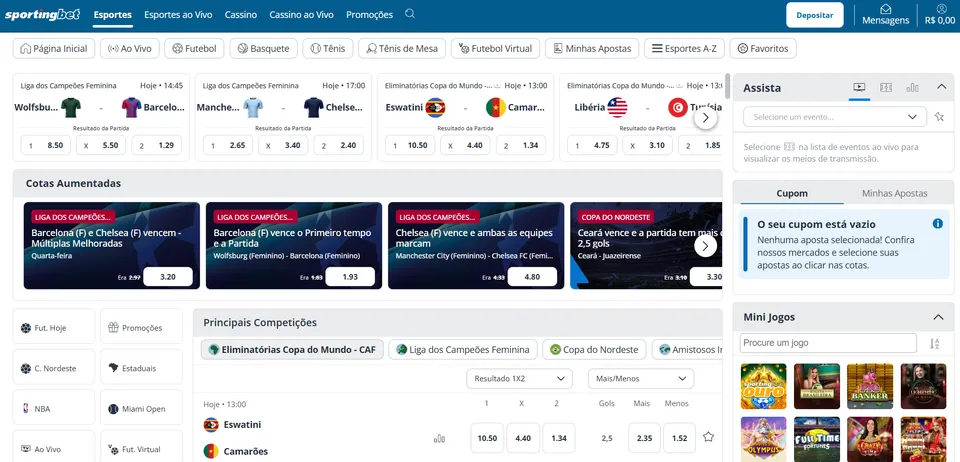The width and height of the screenshot is (960, 462).
Task: Switch to Cupom tab
Action: point(792,193)
